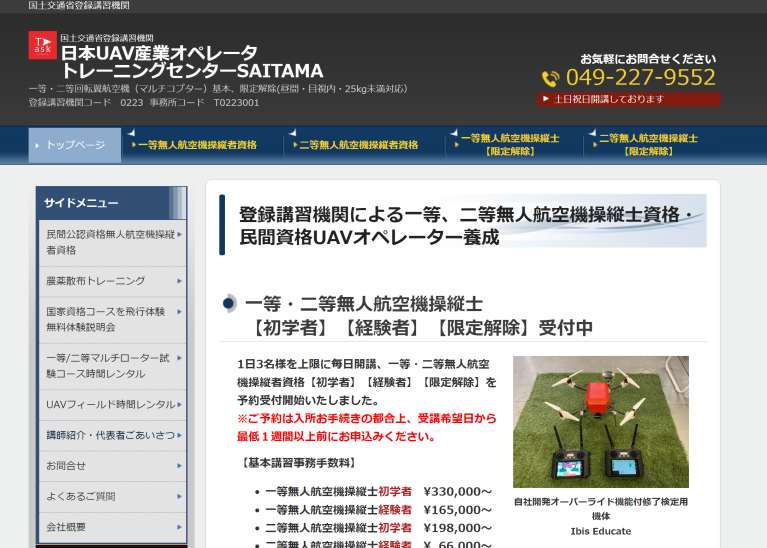
Task: Click the 【基本講習事務手数料】 label
Action: click(298, 462)
